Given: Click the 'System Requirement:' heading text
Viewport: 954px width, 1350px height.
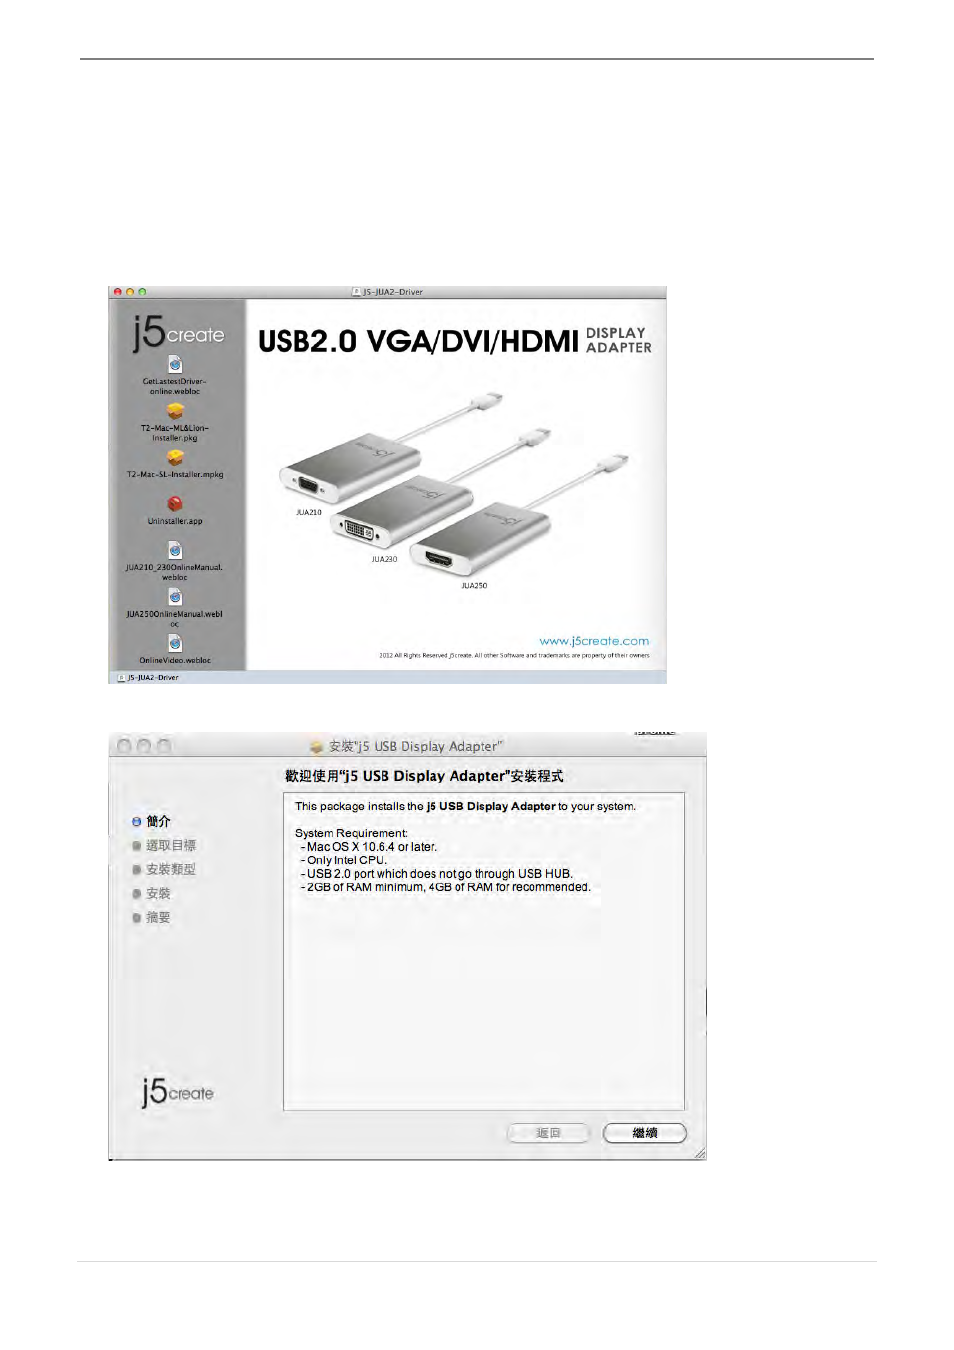Looking at the screenshot, I should 351,833.
